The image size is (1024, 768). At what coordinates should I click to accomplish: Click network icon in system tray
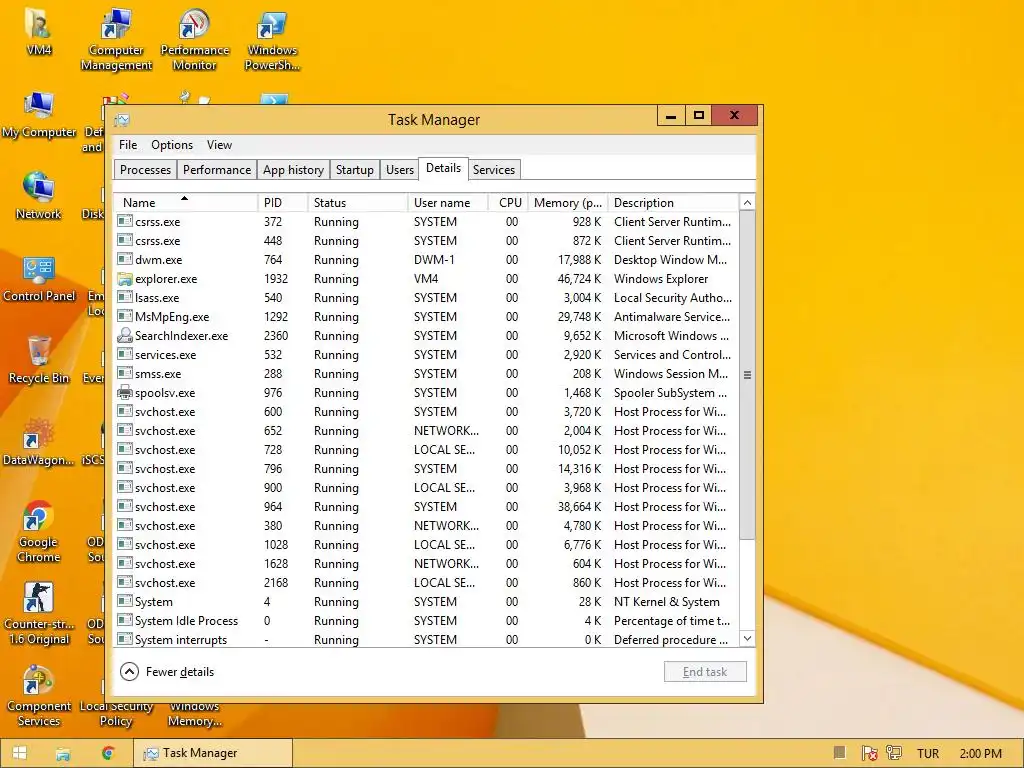tap(894, 754)
